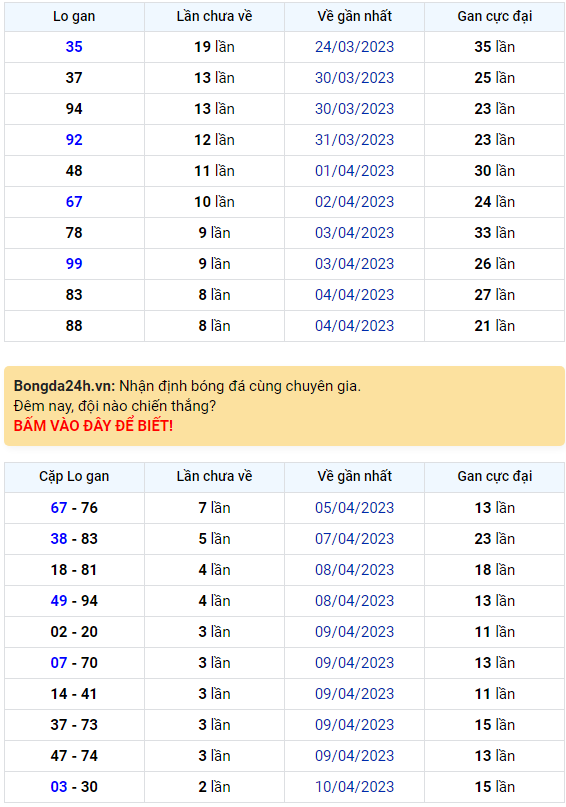
Task: Open the date 07/04/2023
Action: [355, 539]
